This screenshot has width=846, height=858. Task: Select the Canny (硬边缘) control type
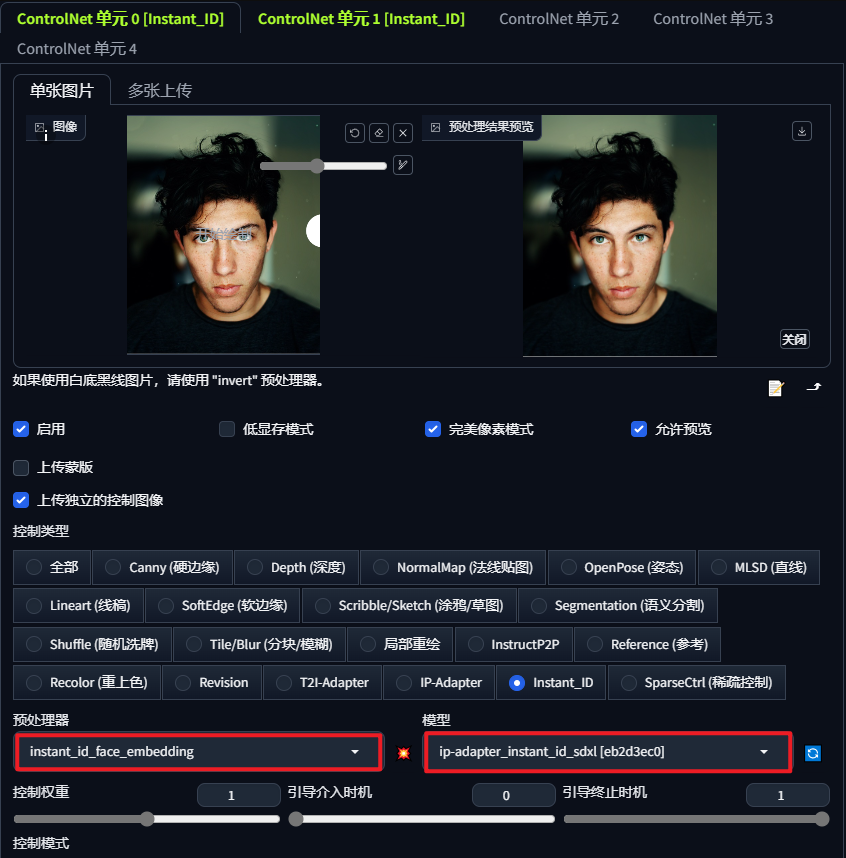click(162, 567)
